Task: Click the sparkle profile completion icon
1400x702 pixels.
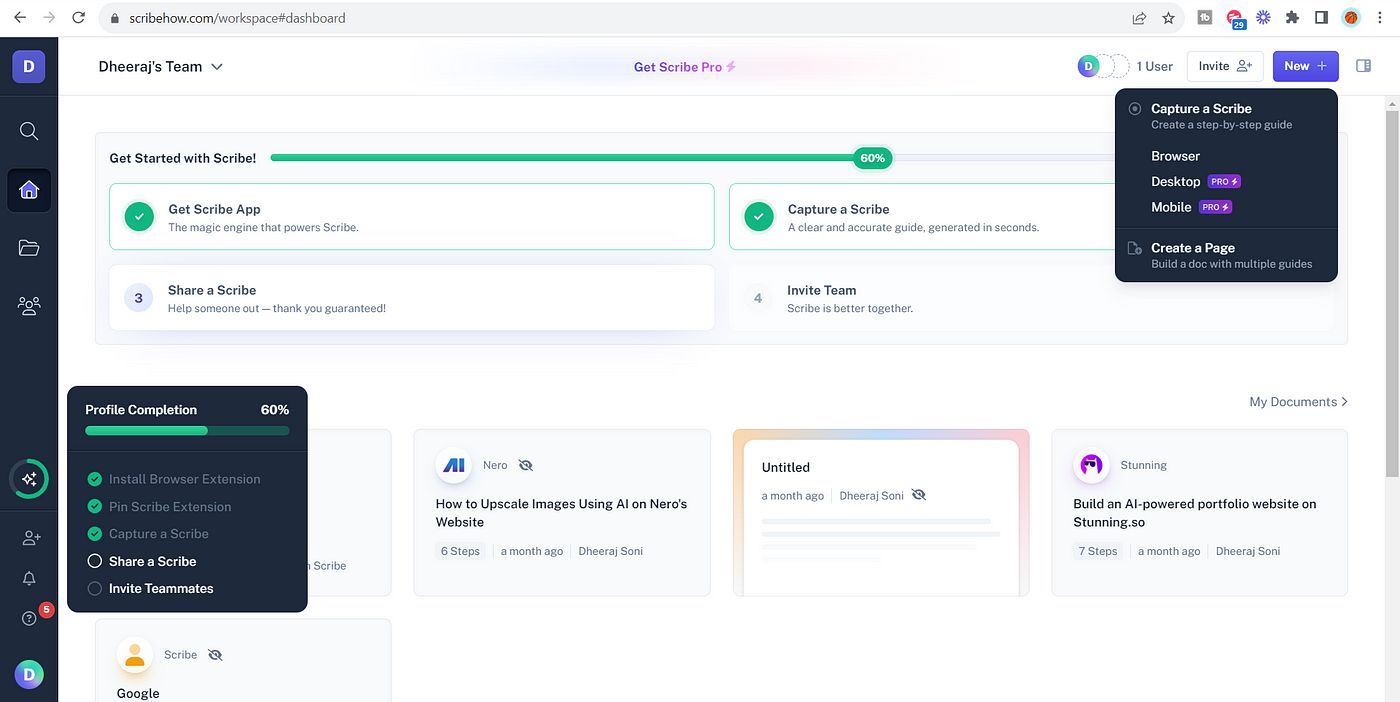Action: 29,478
